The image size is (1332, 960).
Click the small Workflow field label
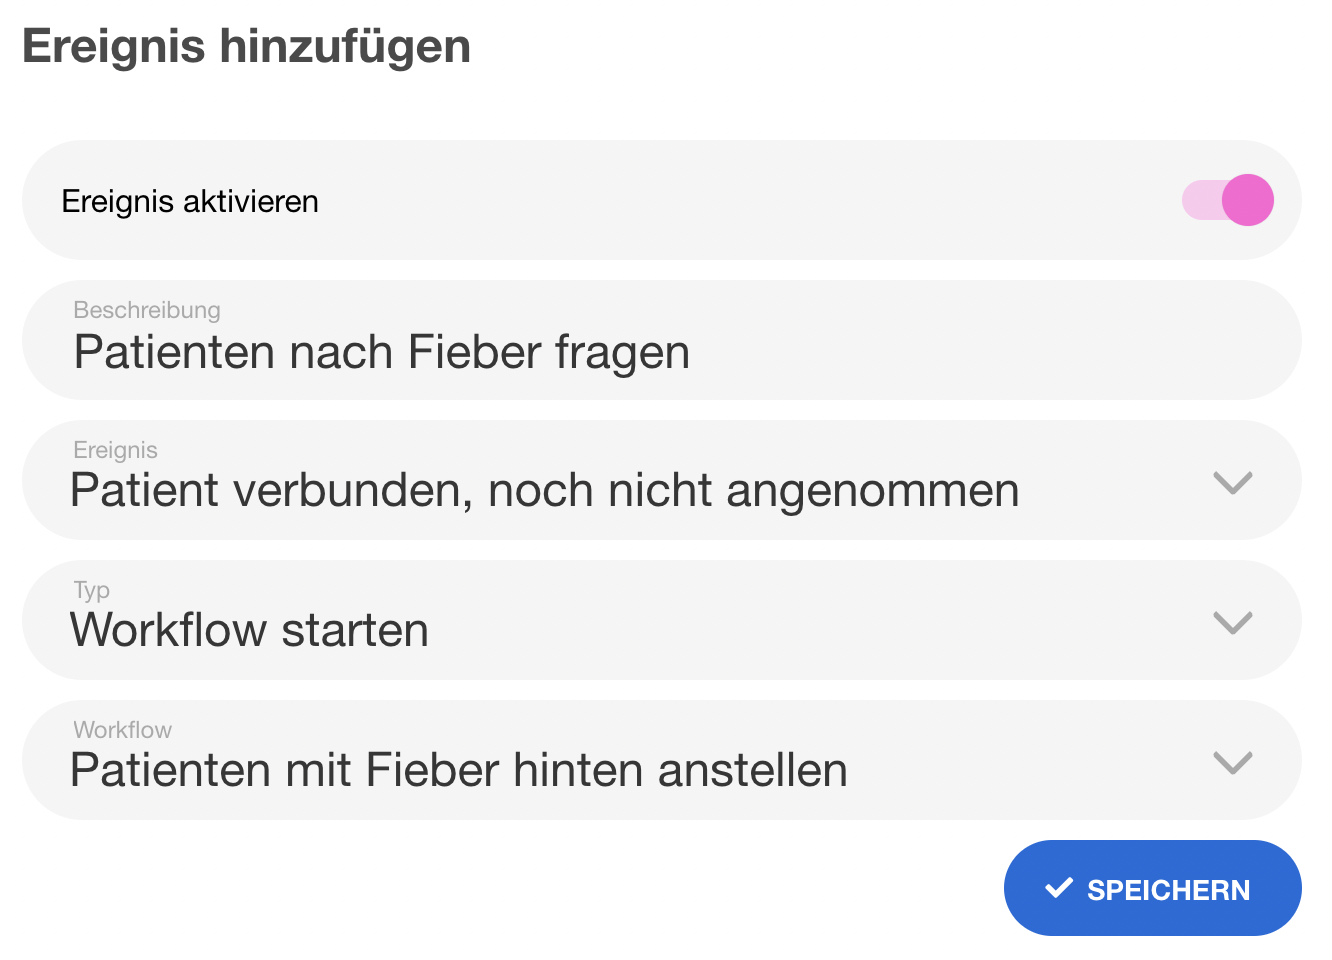click(123, 730)
